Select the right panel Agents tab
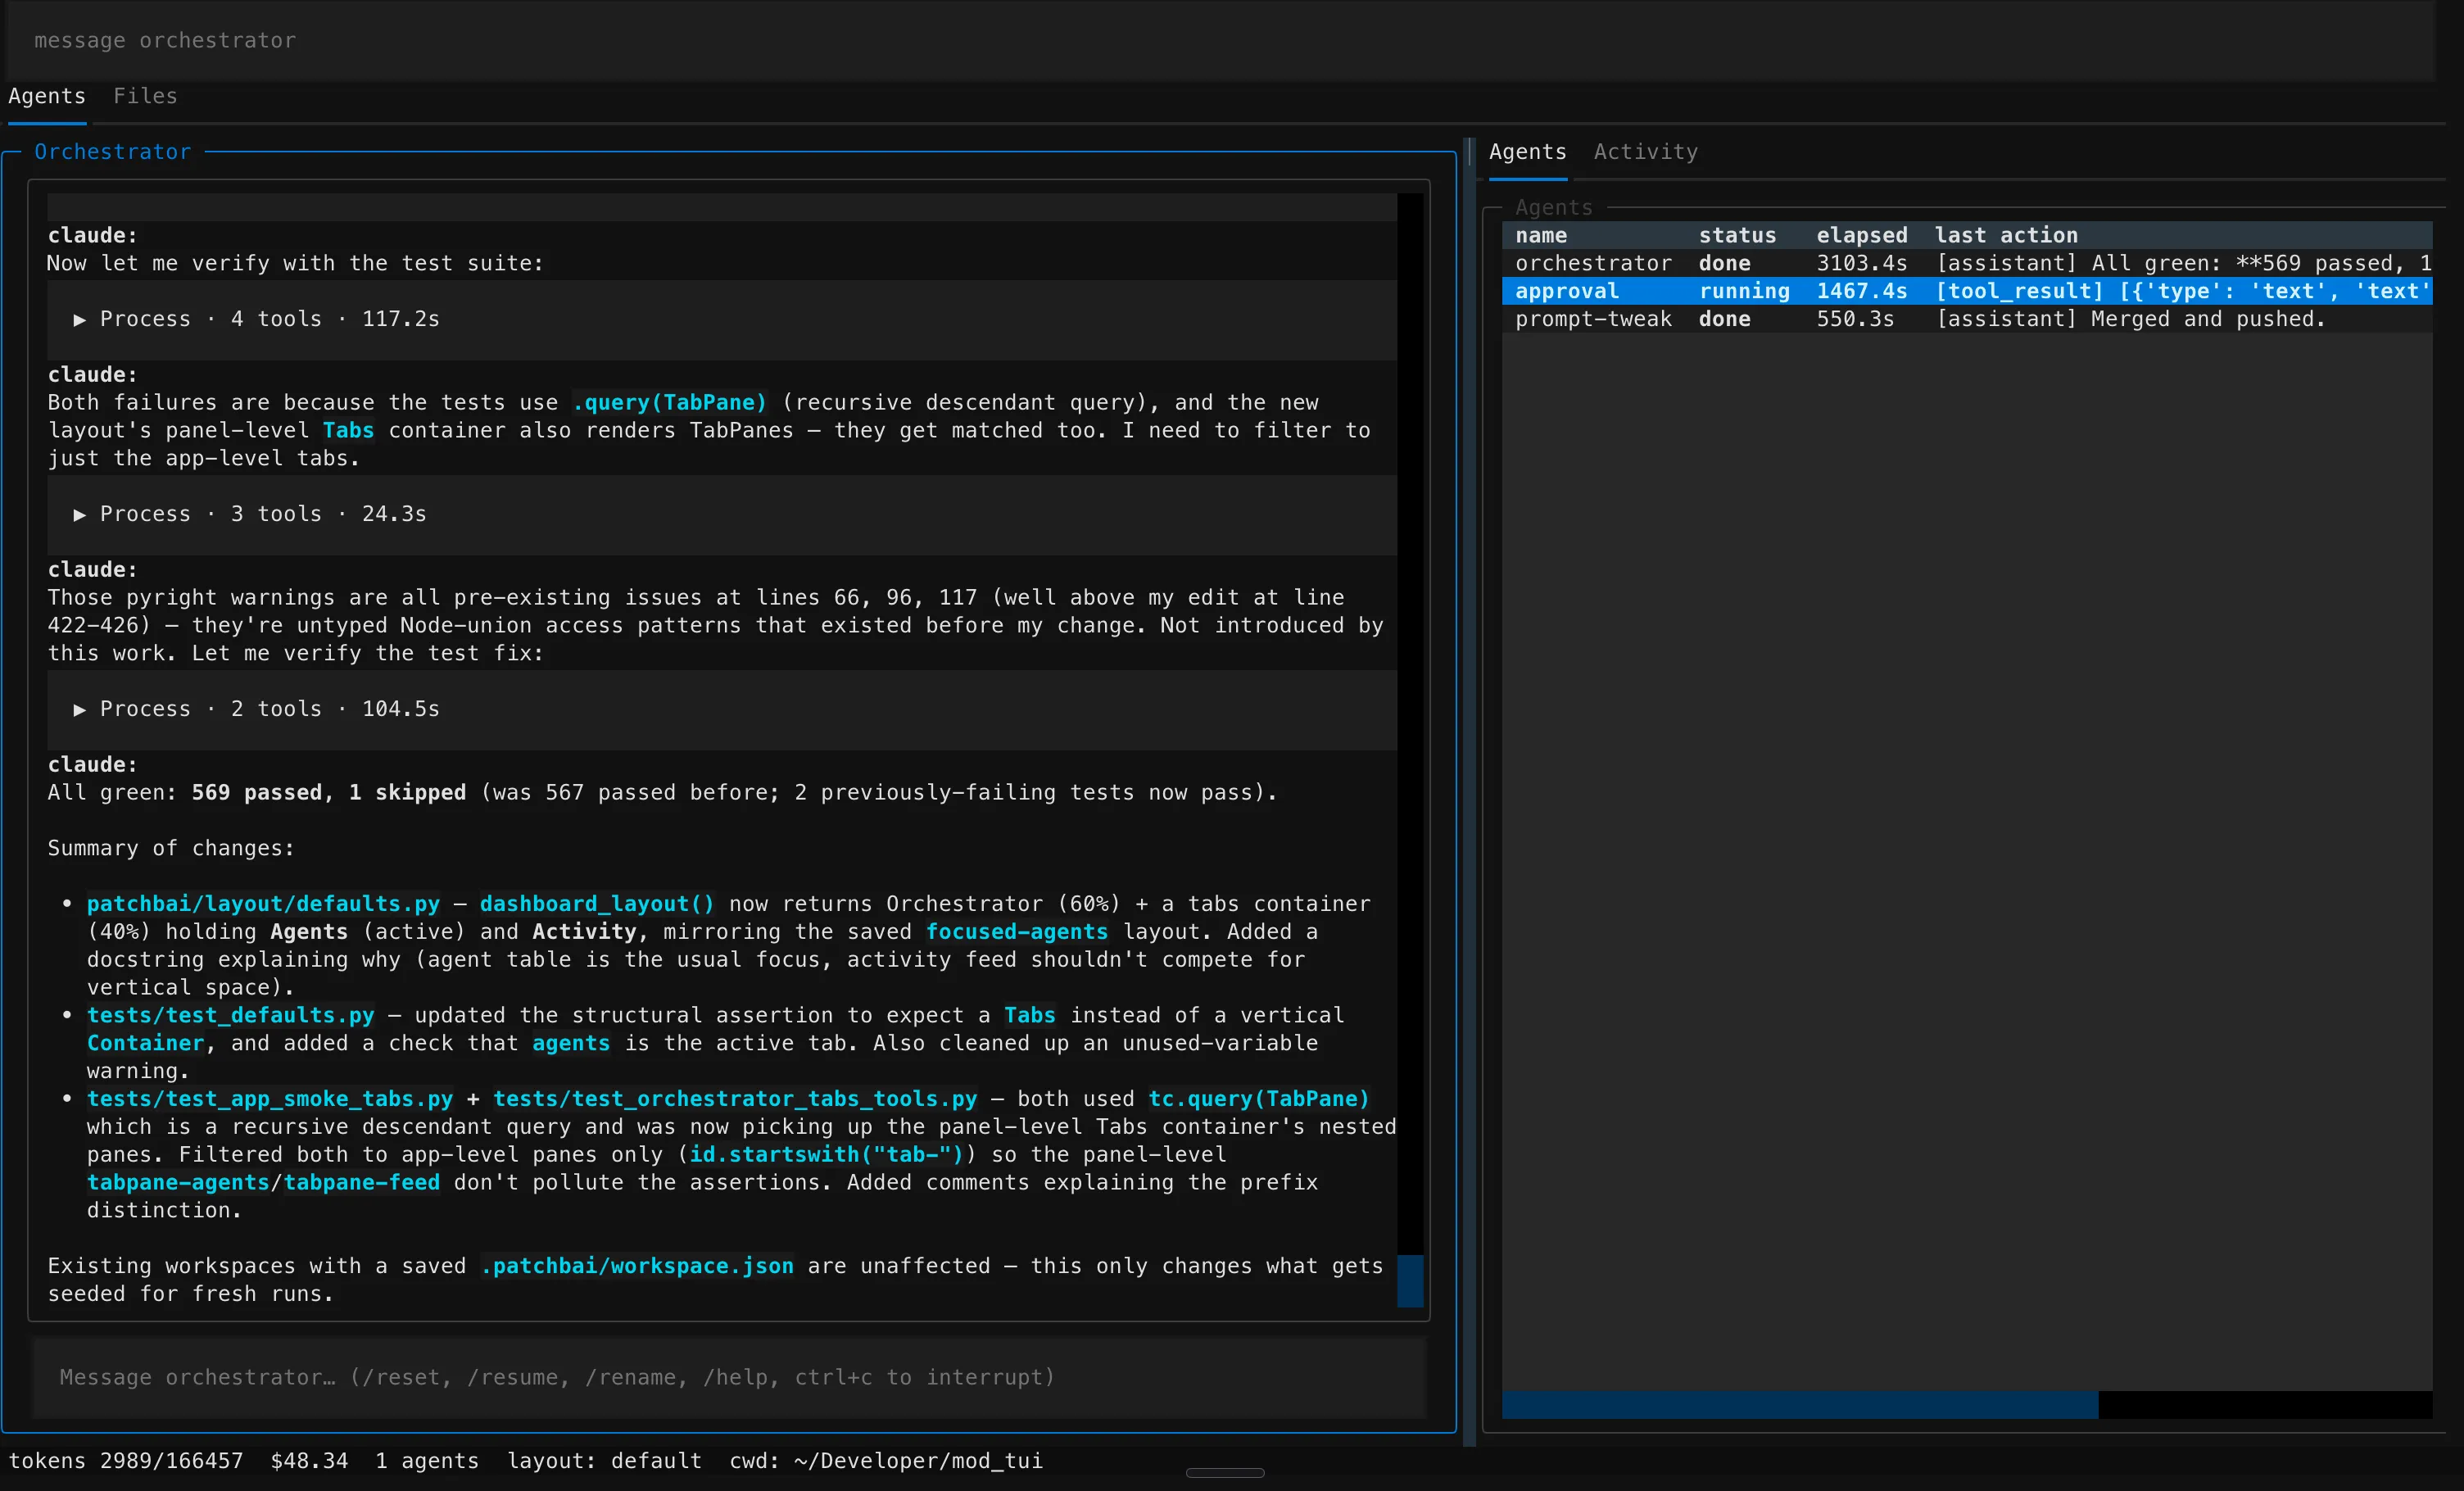 1527,152
